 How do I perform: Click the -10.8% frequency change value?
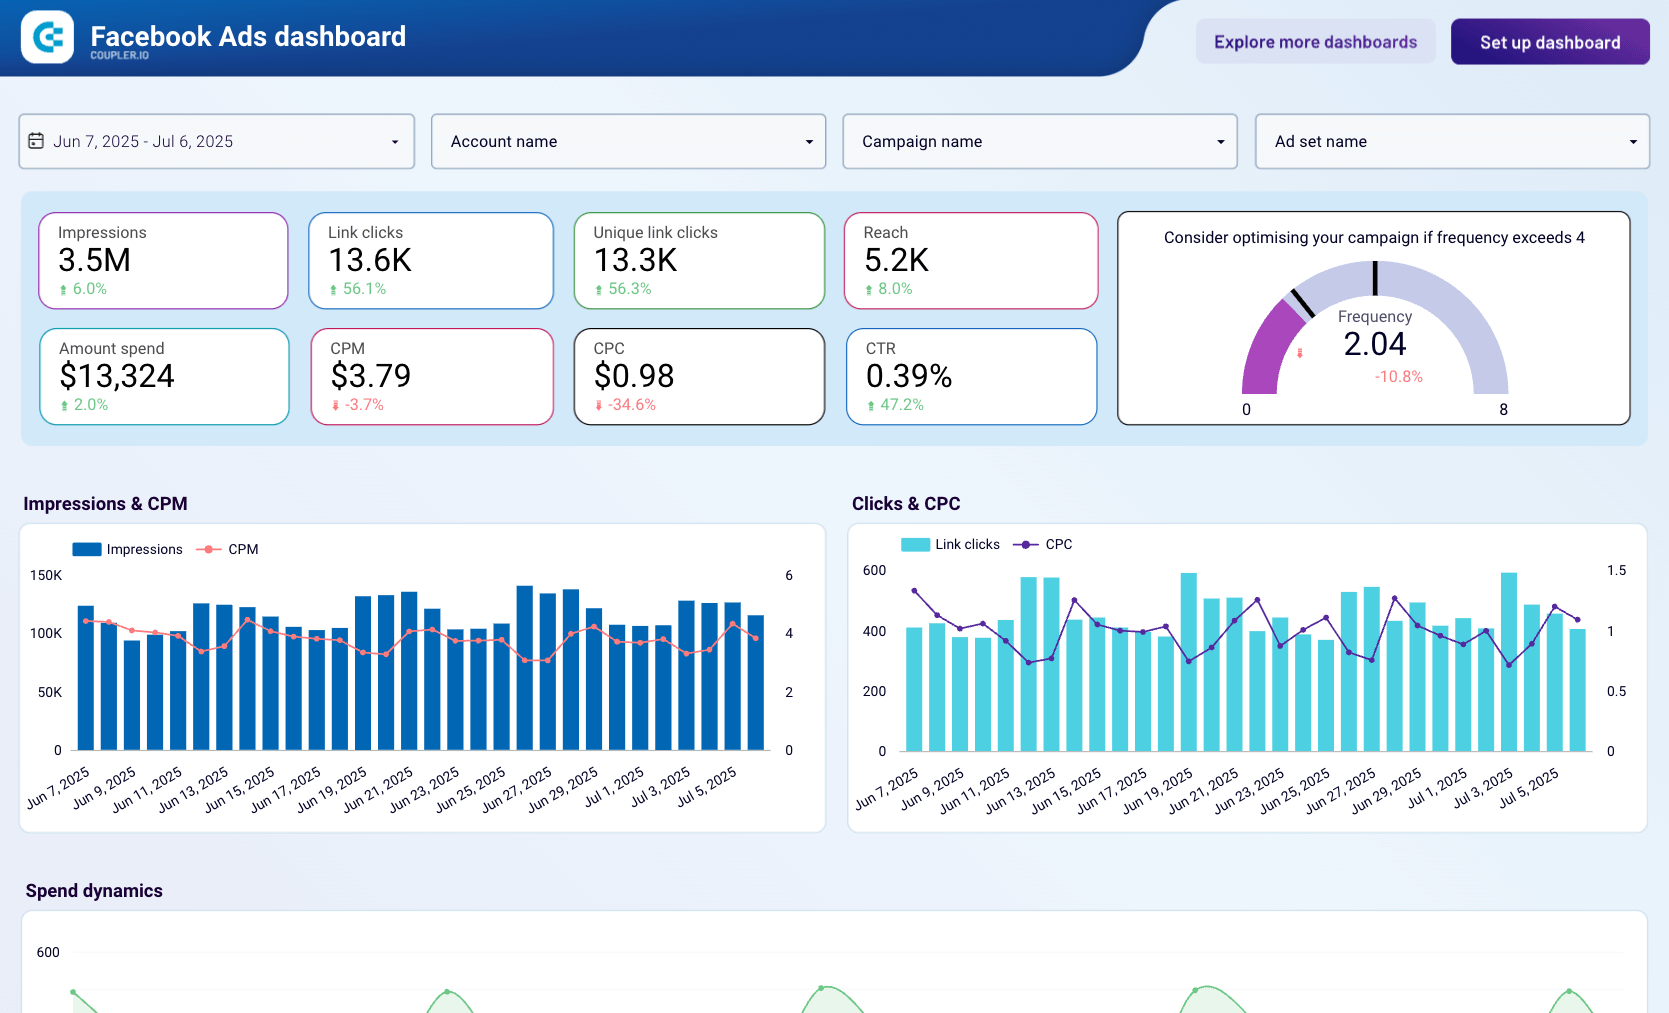1398,377
